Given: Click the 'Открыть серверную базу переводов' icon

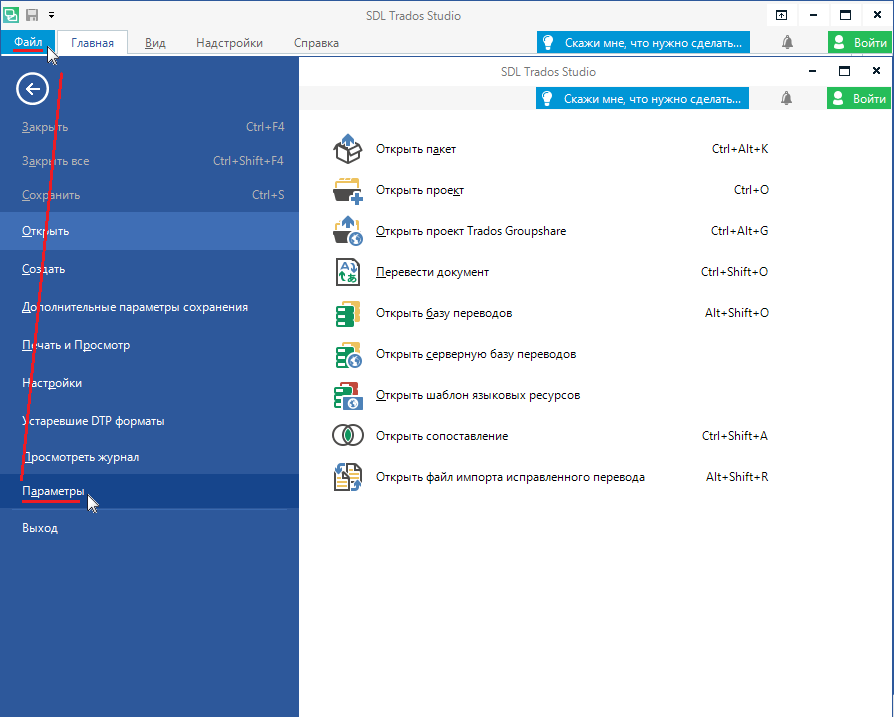Looking at the screenshot, I should point(346,354).
